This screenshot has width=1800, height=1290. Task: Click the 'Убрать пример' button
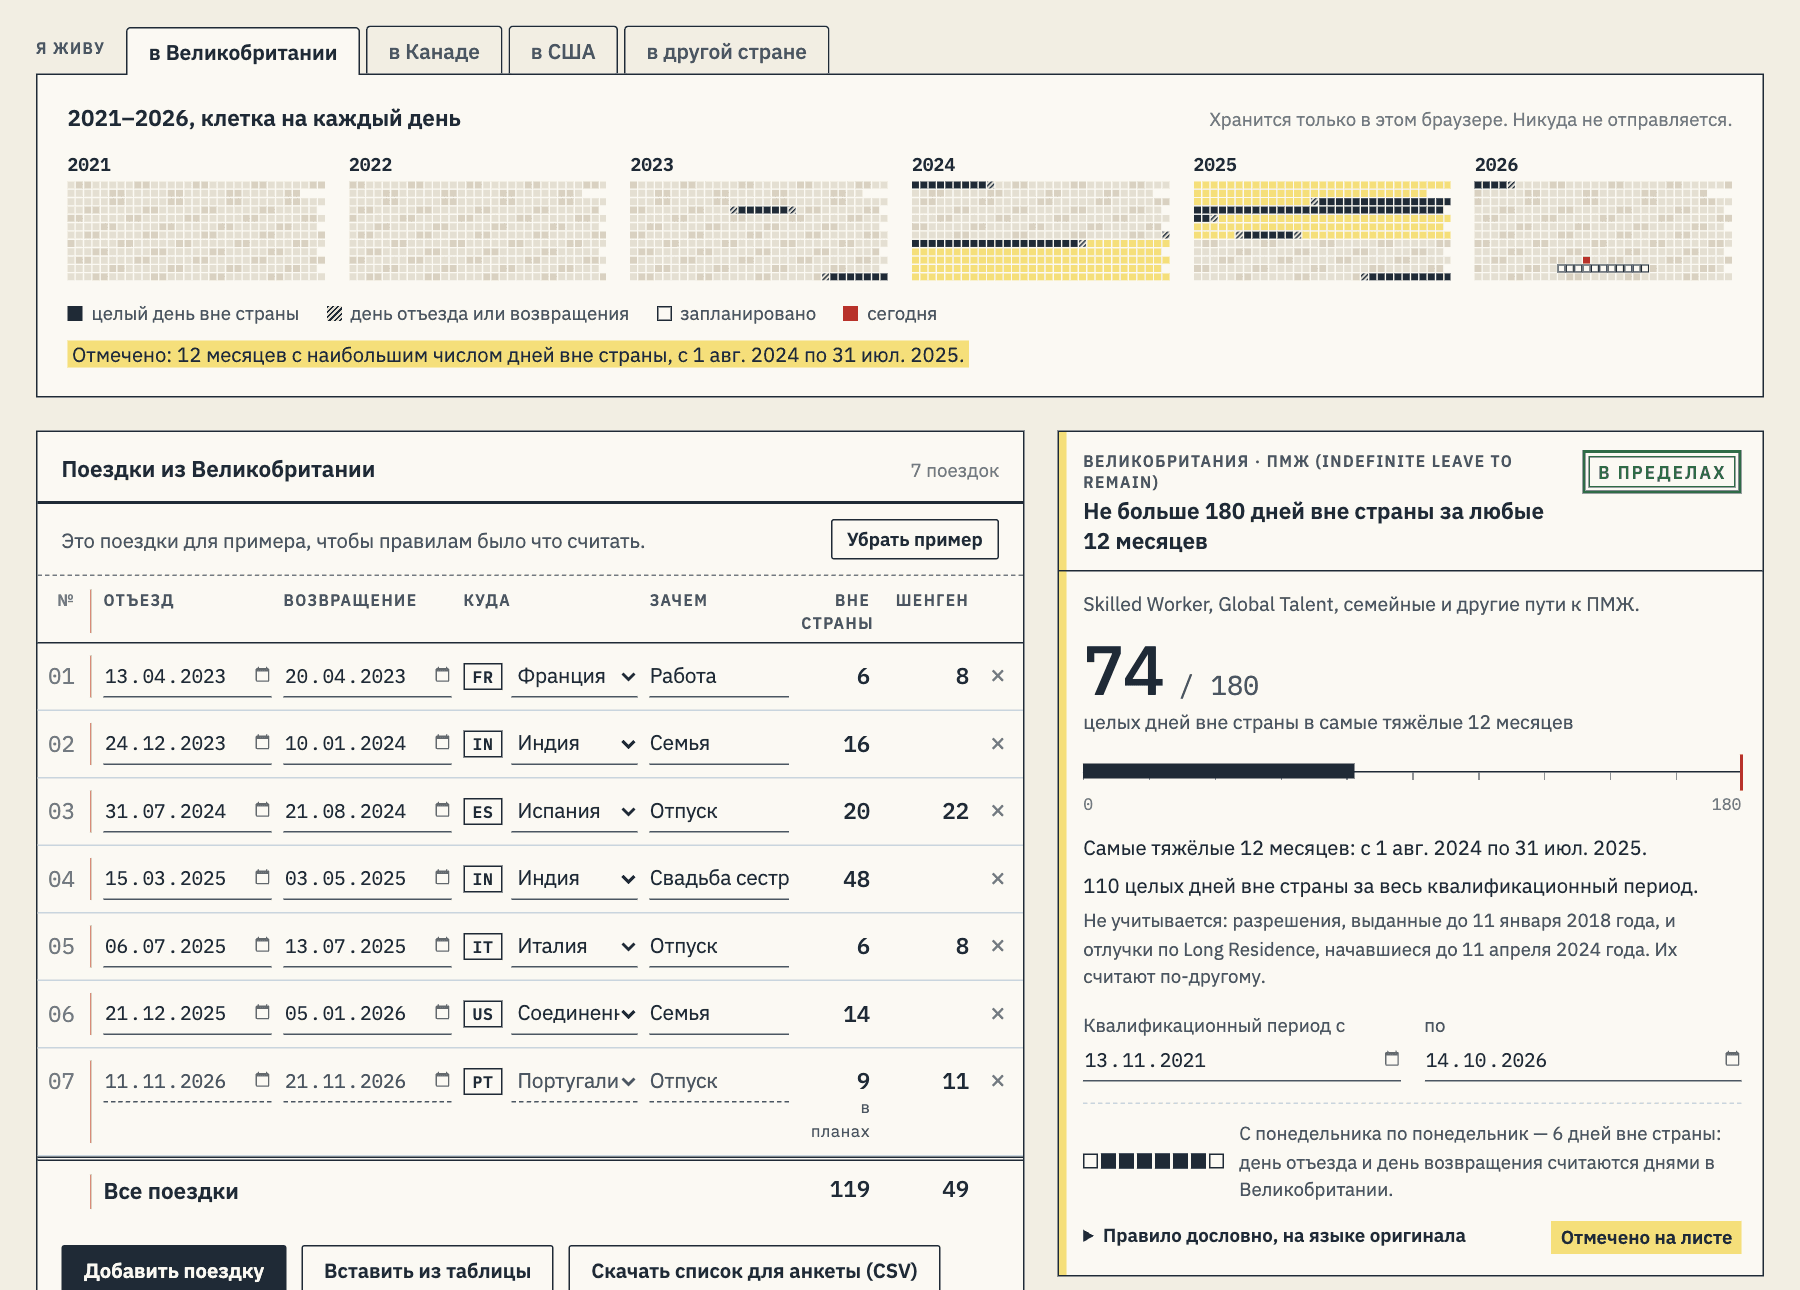(x=915, y=540)
